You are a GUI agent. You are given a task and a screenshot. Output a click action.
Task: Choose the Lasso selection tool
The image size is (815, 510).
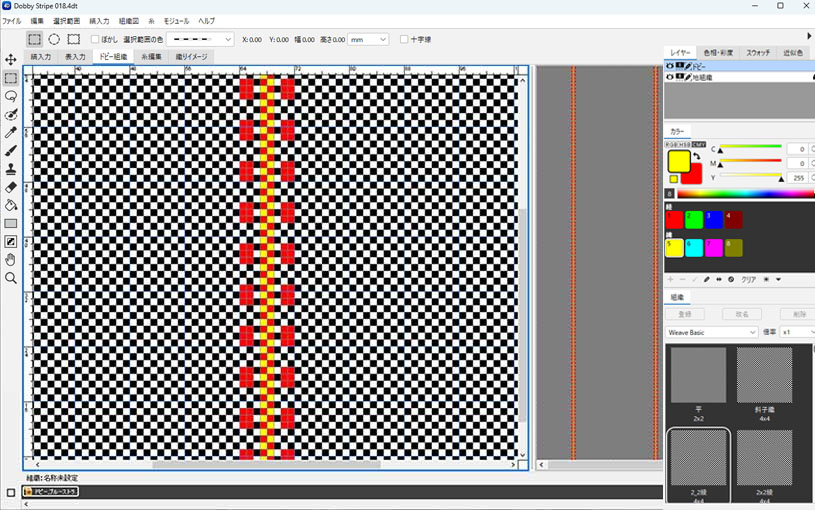(x=10, y=96)
